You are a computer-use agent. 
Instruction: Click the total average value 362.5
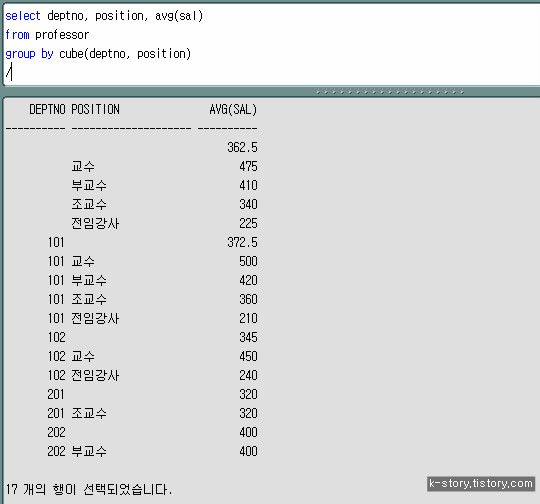[242, 147]
